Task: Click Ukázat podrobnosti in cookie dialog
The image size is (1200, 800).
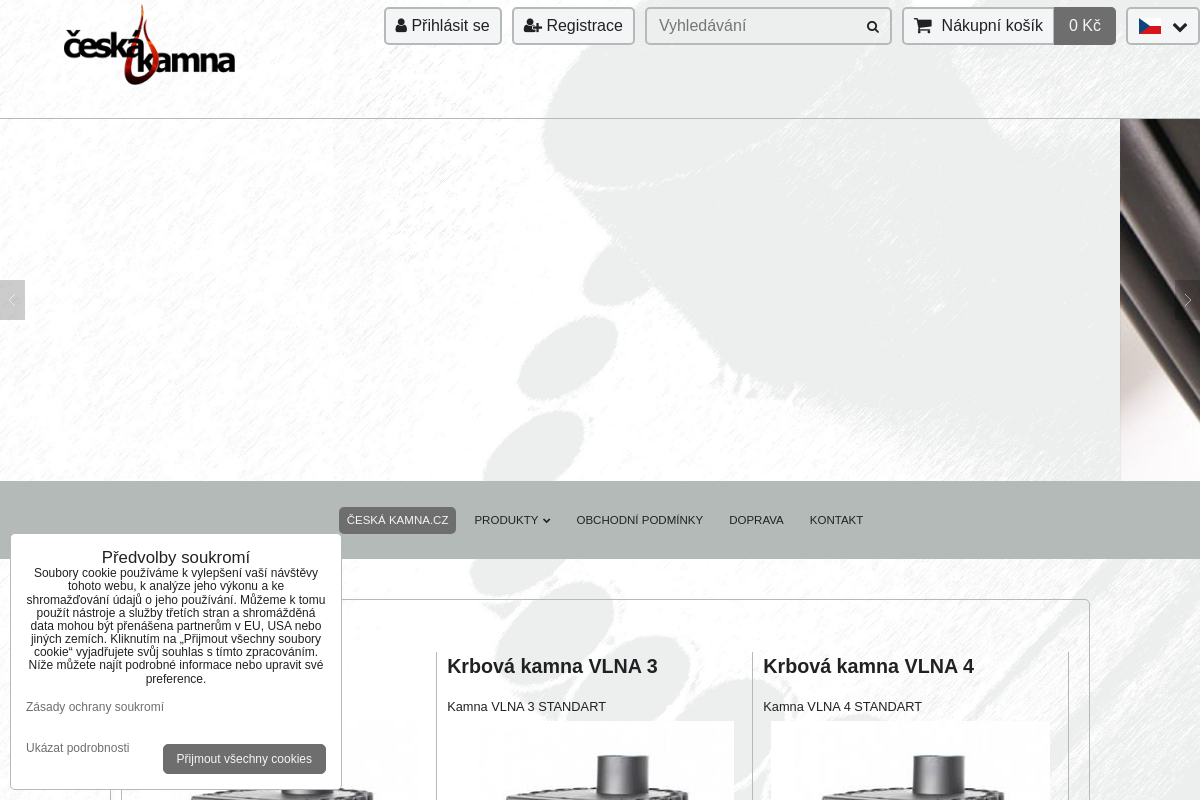Action: 78,748
